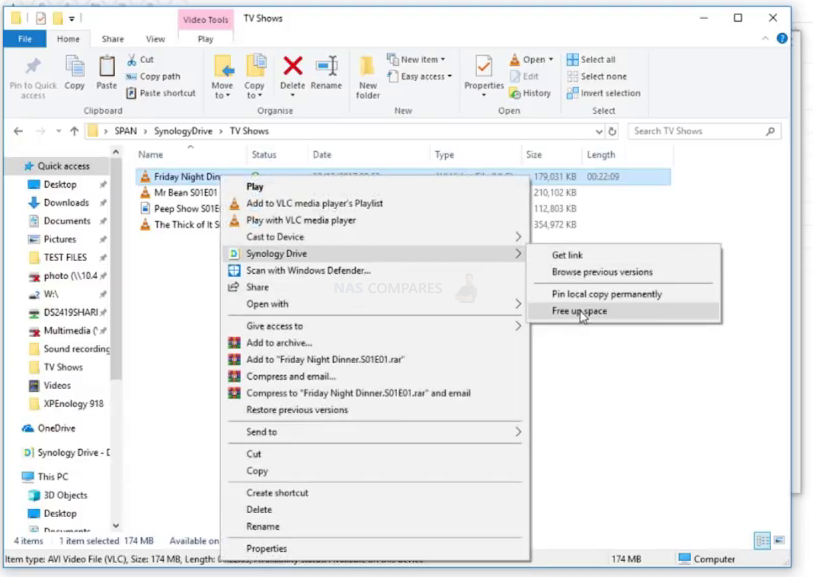Click the Cut scissors icon in ribbon
813x577 pixels.
[132, 59]
